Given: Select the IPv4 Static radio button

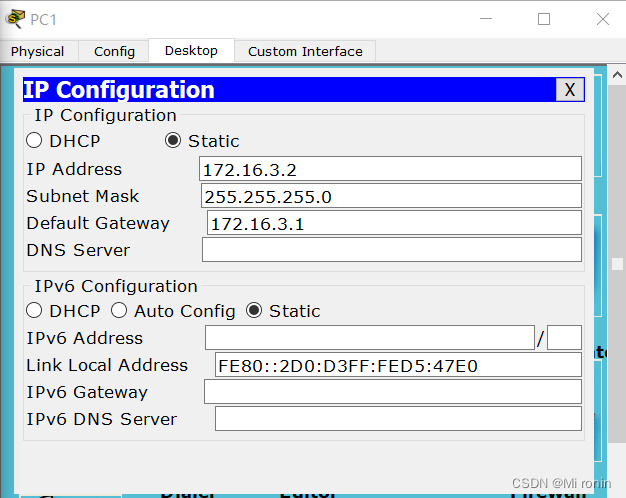Looking at the screenshot, I should coord(173,141).
